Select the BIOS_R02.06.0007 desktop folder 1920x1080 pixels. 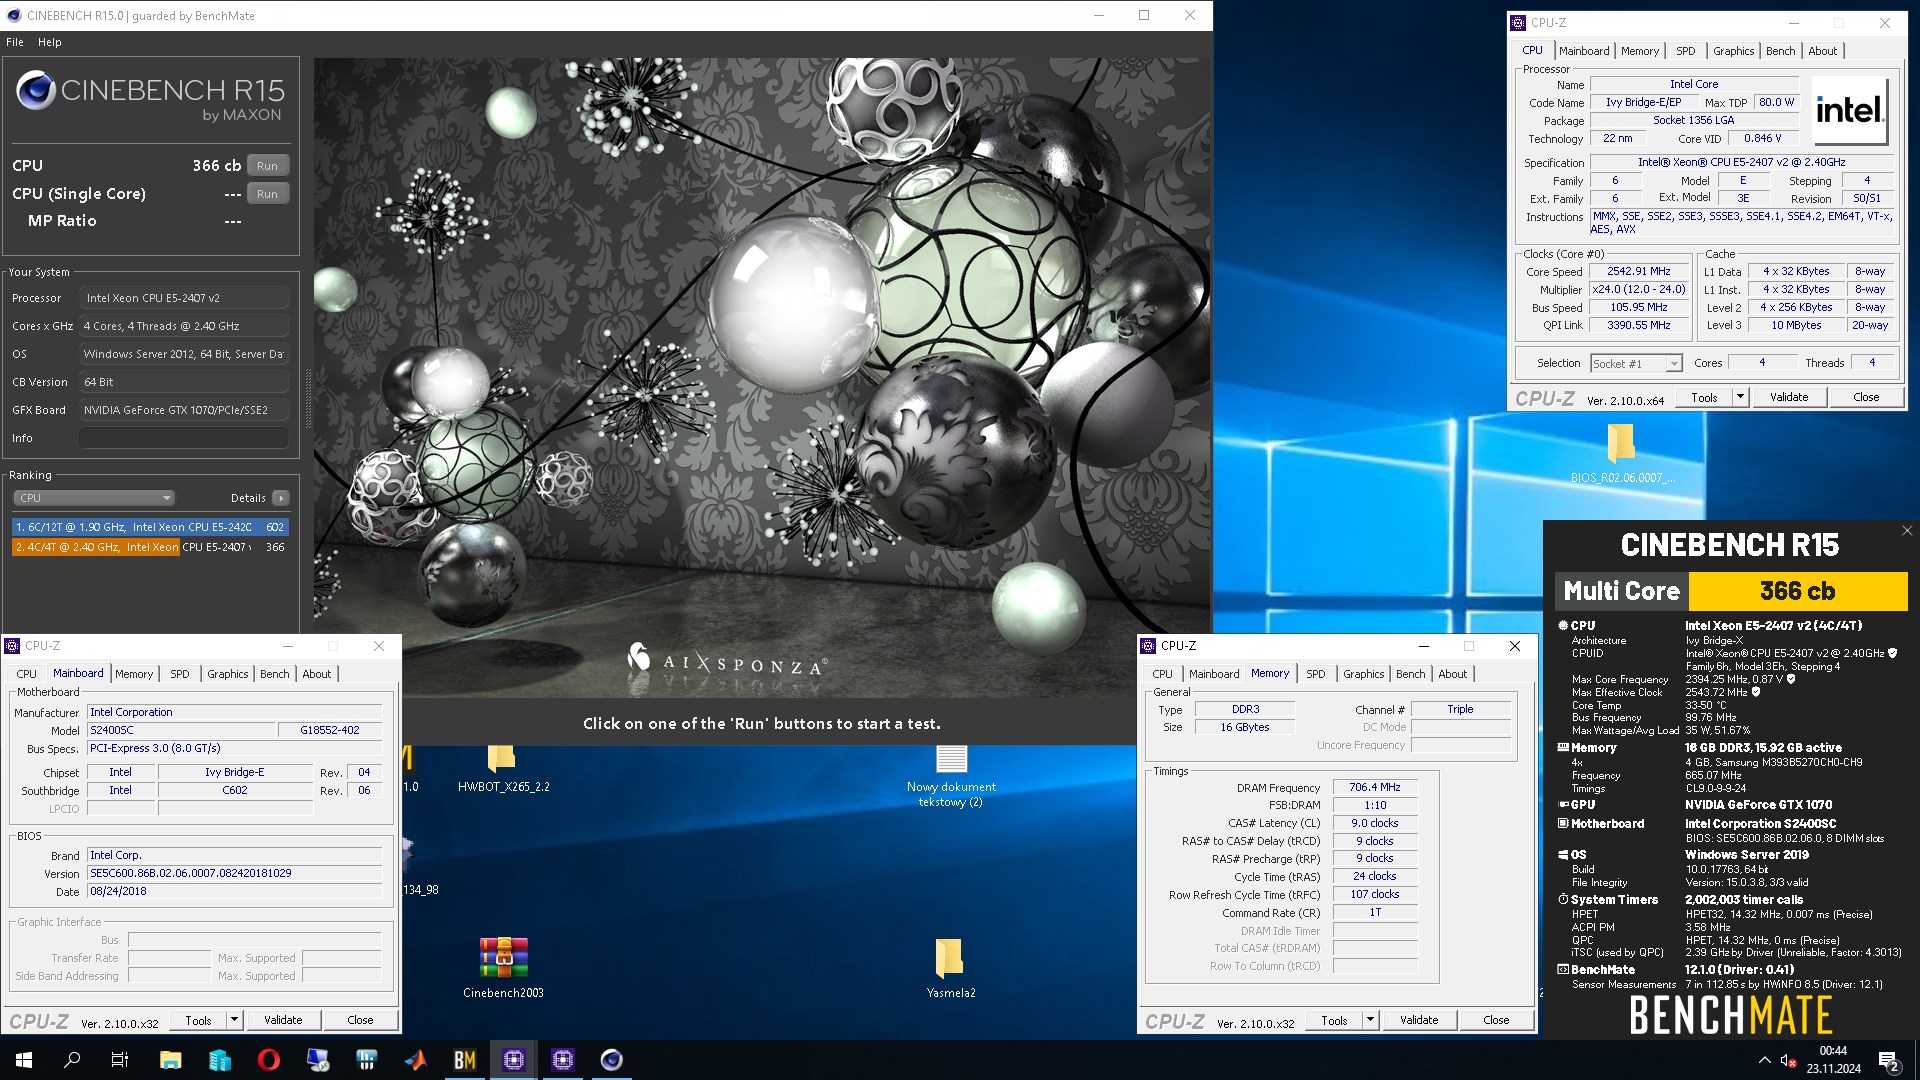1621,454
